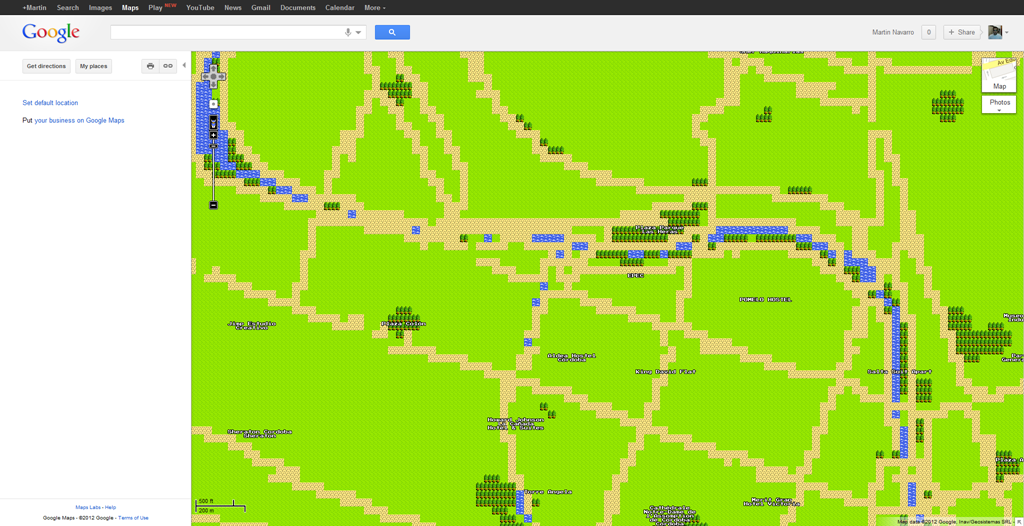Click the Torre Angela map label
The image size is (1024, 526).
548,491
